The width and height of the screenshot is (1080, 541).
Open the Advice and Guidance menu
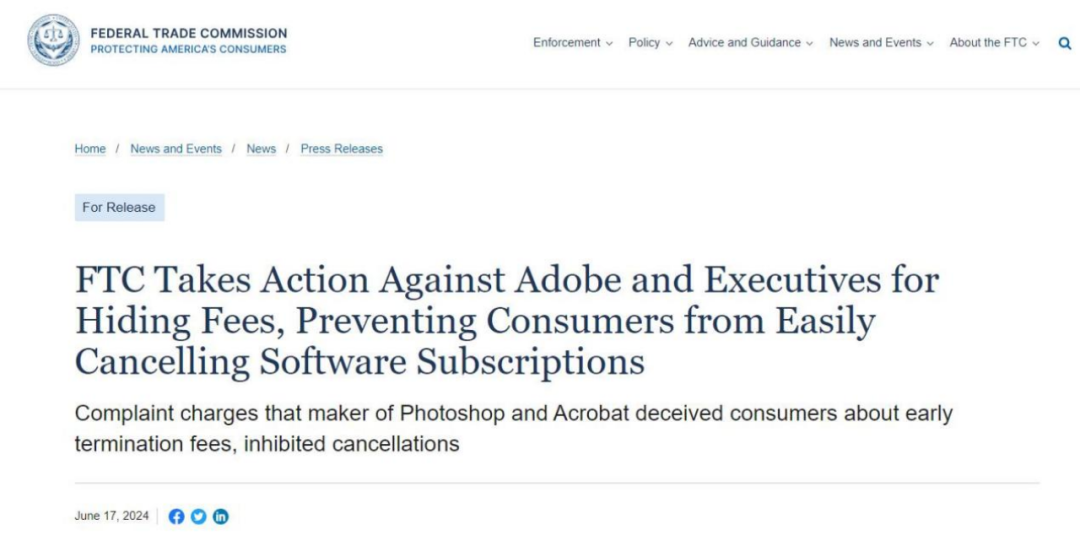click(750, 43)
